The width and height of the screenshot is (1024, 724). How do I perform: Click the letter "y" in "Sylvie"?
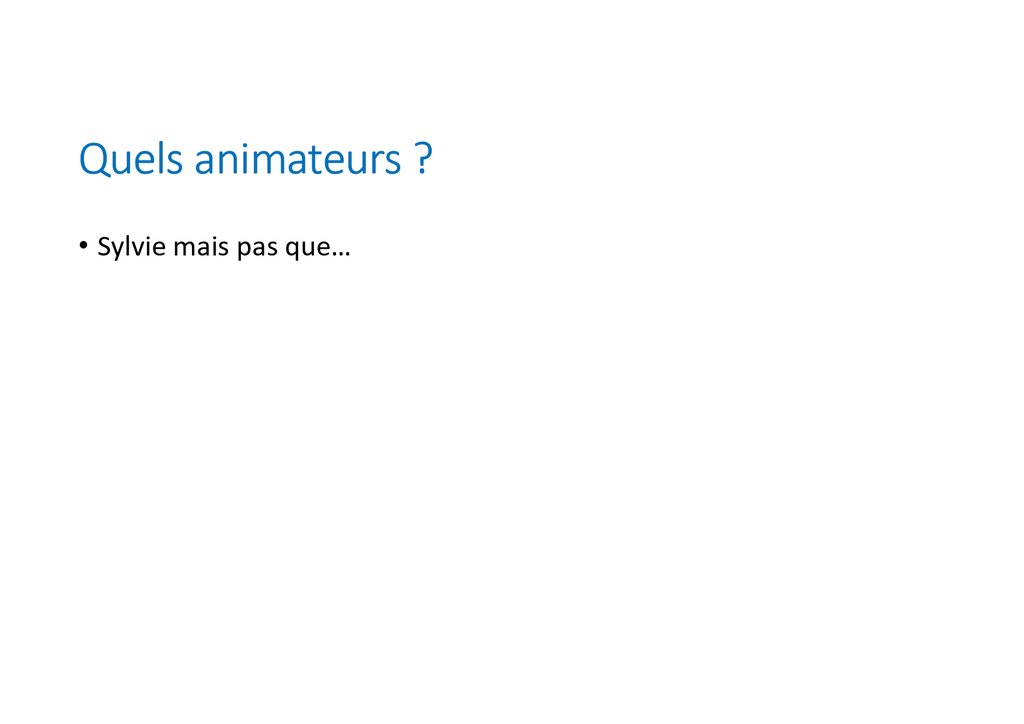(116, 250)
